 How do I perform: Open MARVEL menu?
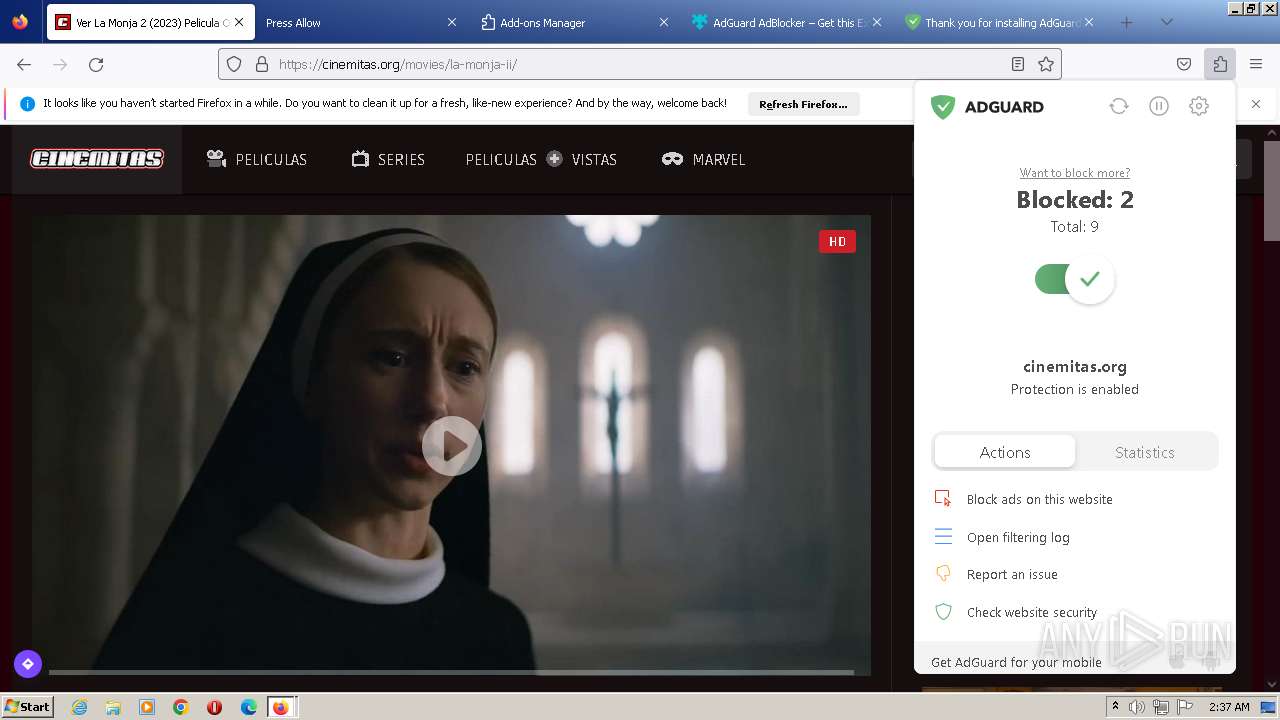[704, 159]
